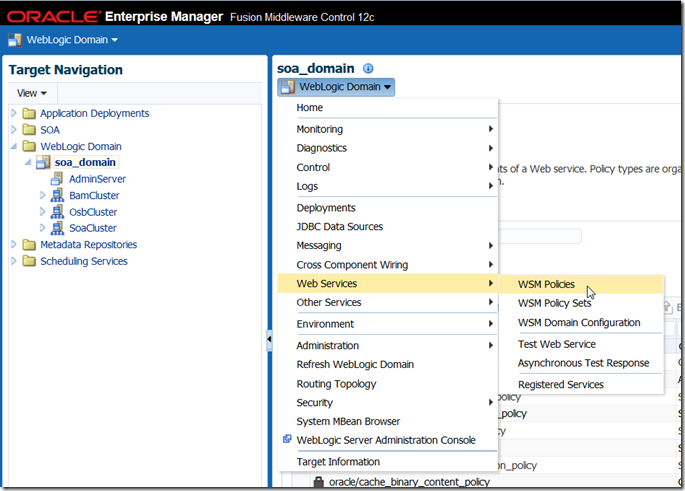This screenshot has height=491, width=685.
Task: Open the System MBean Browser menu entry
Action: 348,422
